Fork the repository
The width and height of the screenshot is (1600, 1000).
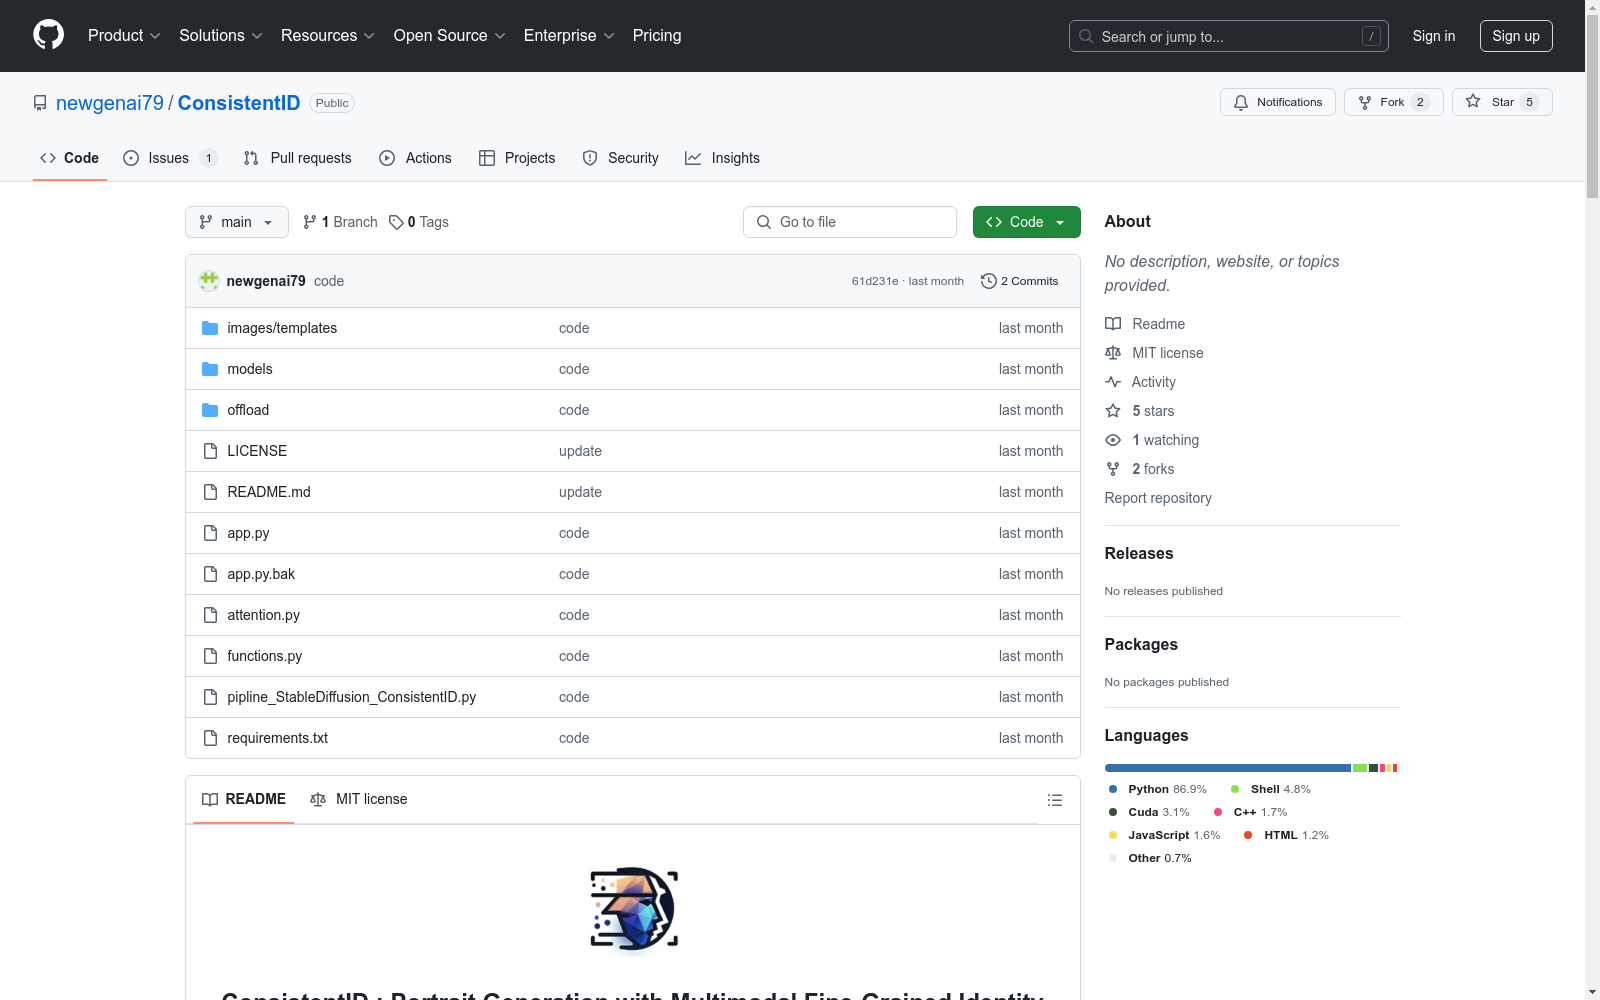[1393, 102]
